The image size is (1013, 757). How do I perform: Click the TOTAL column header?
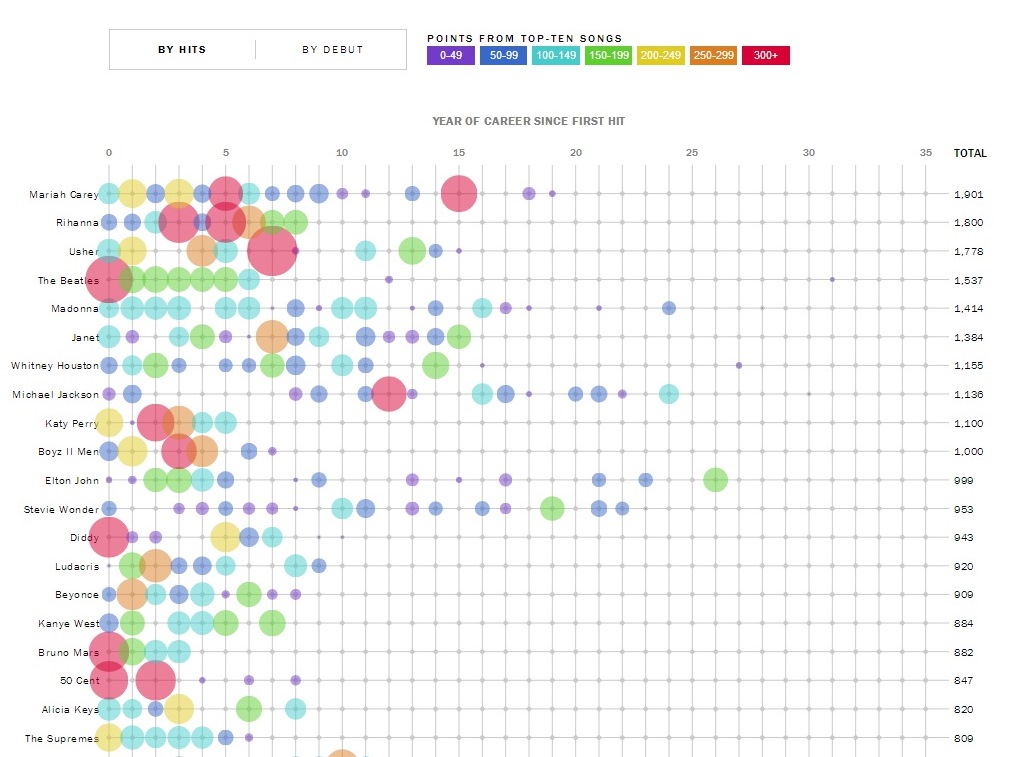[970, 153]
